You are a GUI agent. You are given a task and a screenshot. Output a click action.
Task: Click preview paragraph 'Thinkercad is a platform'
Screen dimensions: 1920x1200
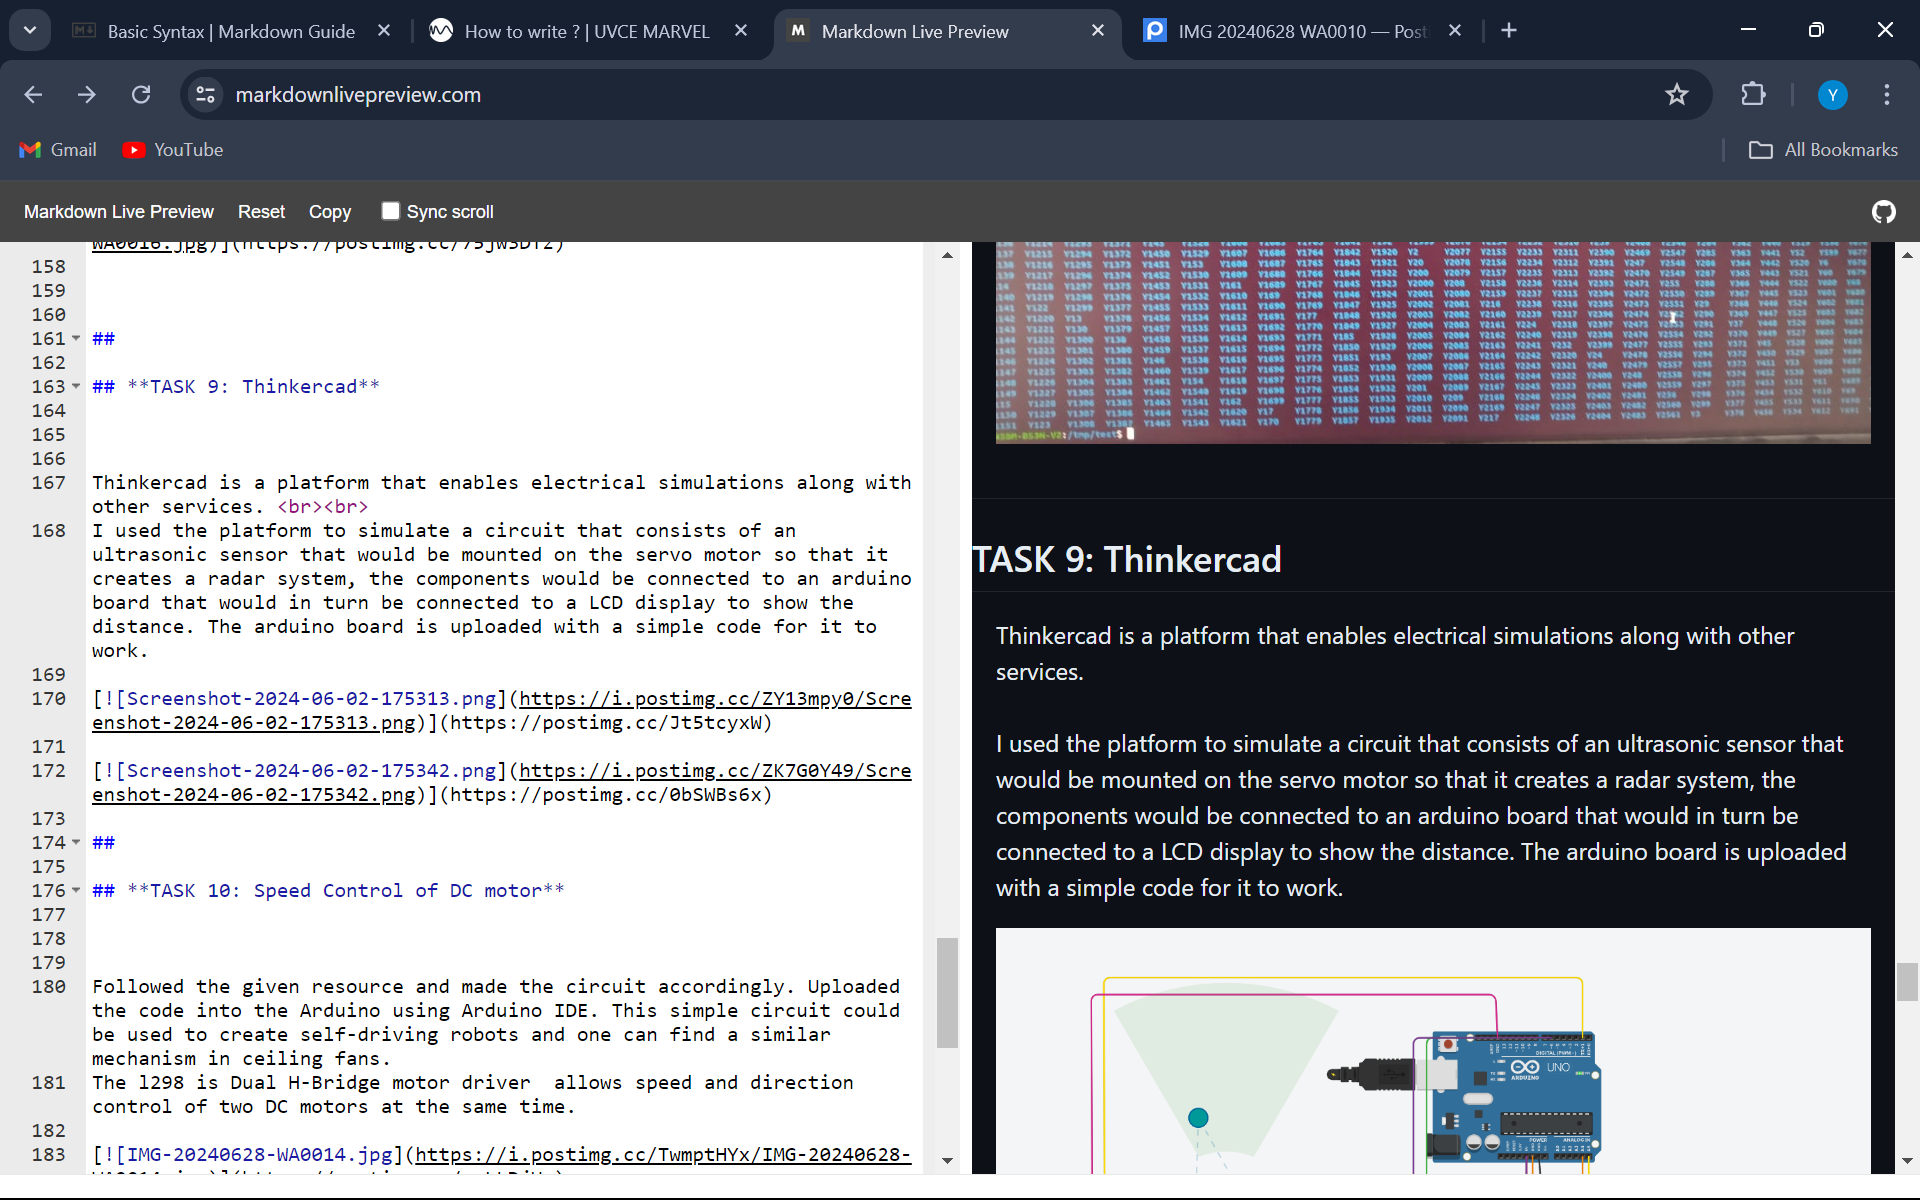click(x=1395, y=654)
